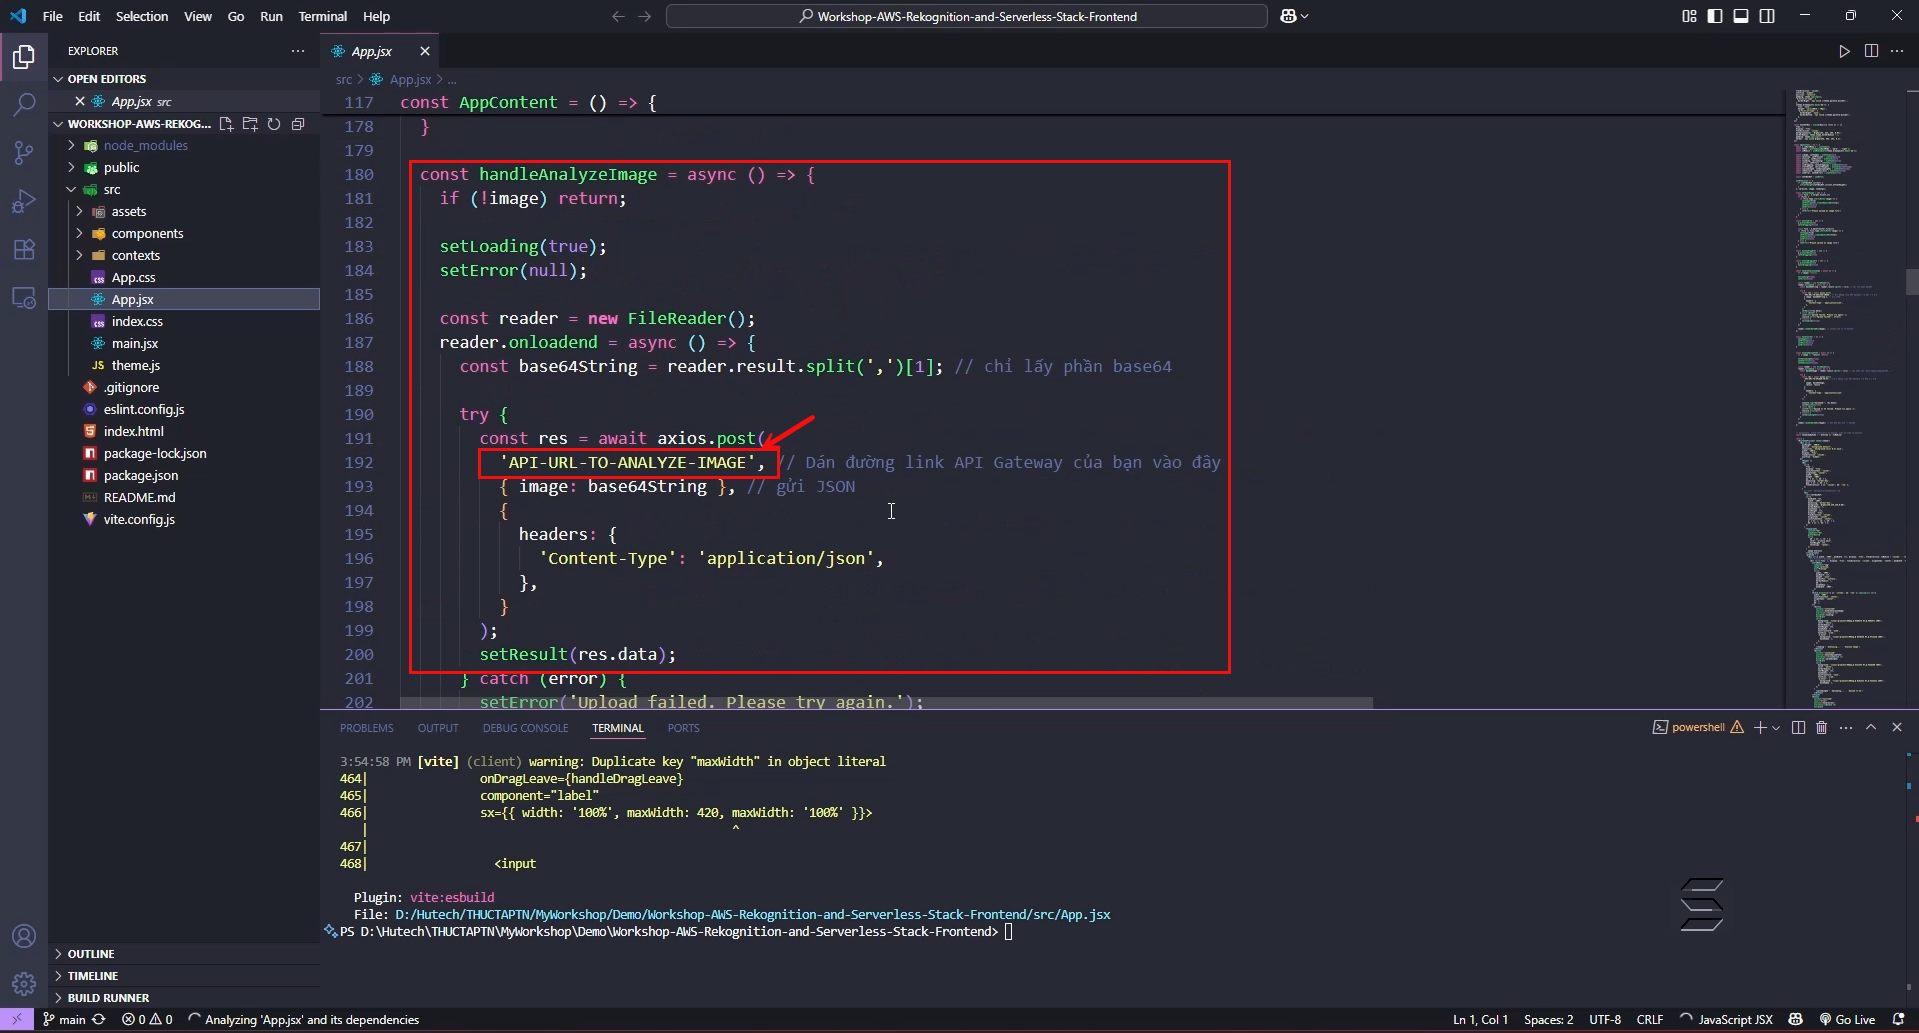Toggle the bottom panel visibility
This screenshot has height=1033, width=1919.
click(x=1741, y=16)
